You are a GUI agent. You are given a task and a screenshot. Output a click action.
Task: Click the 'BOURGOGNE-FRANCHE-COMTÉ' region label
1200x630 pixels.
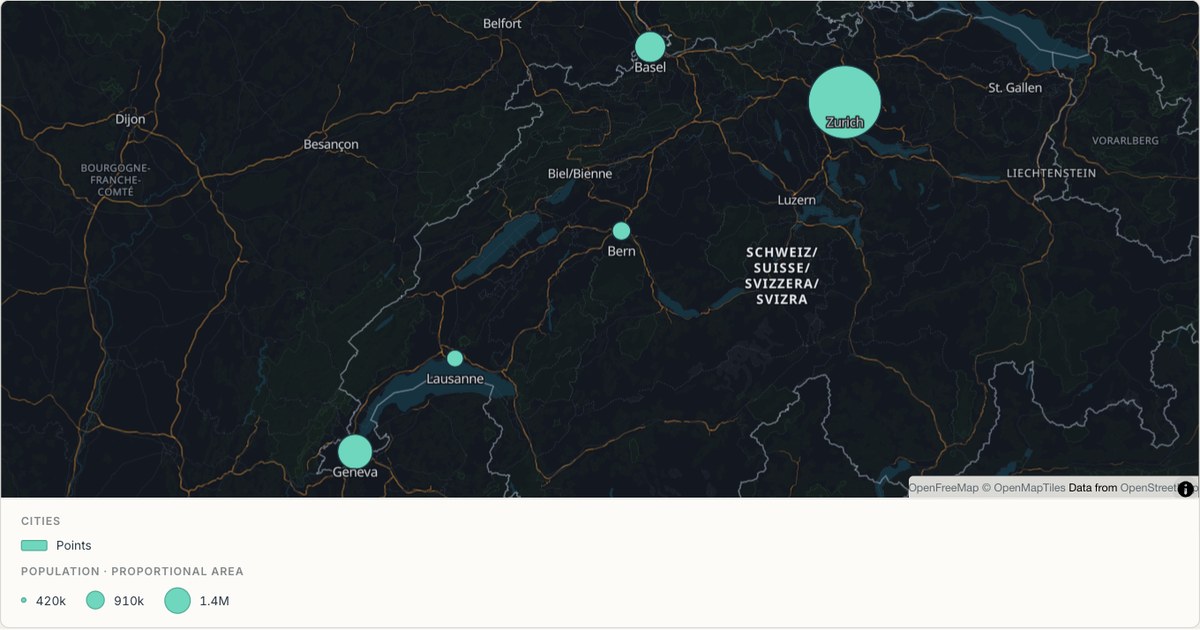click(x=115, y=180)
